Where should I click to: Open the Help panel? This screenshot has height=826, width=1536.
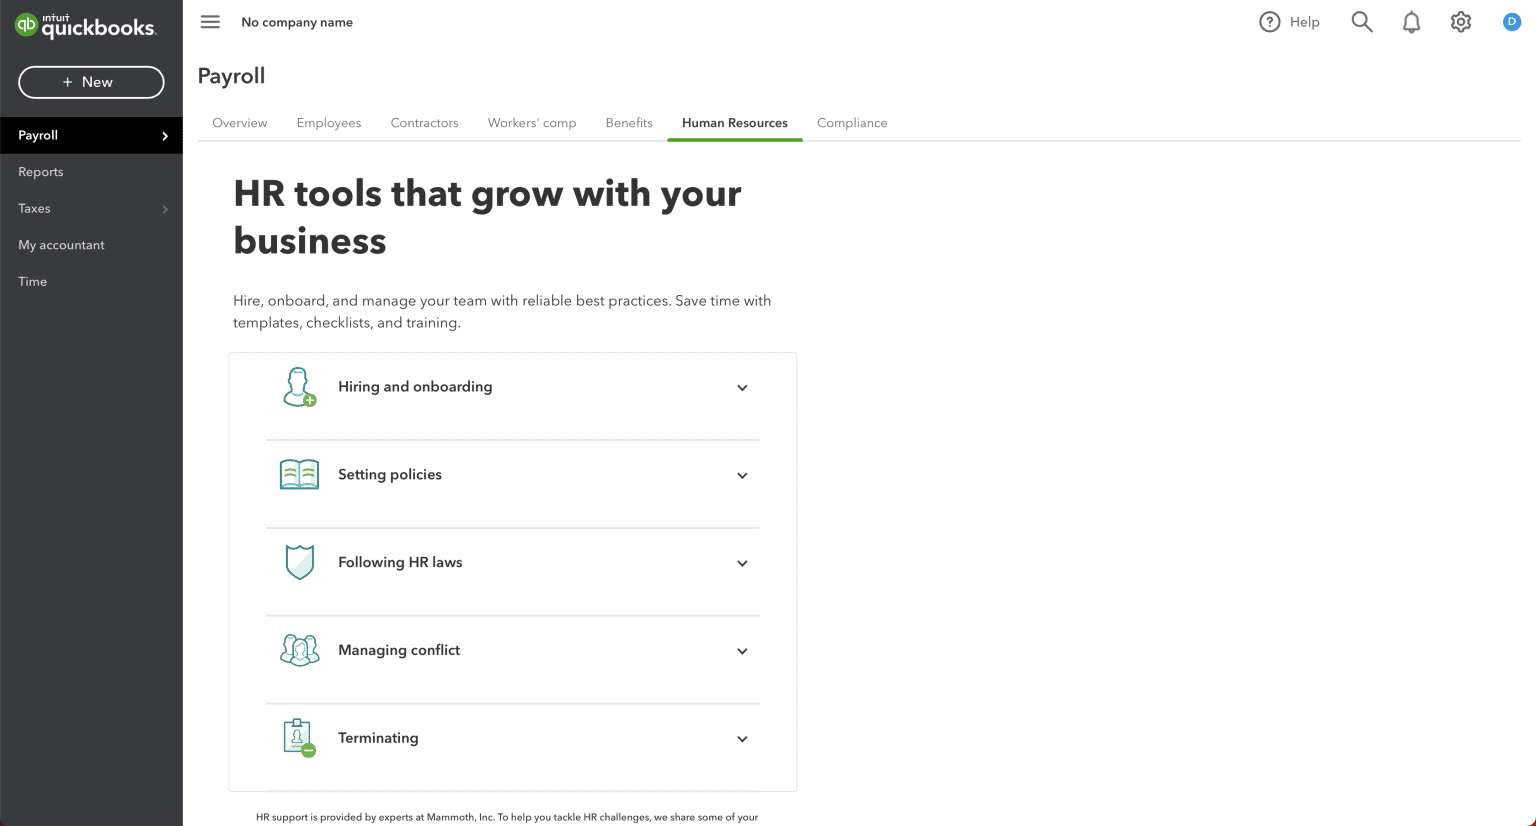pyautogui.click(x=1289, y=21)
